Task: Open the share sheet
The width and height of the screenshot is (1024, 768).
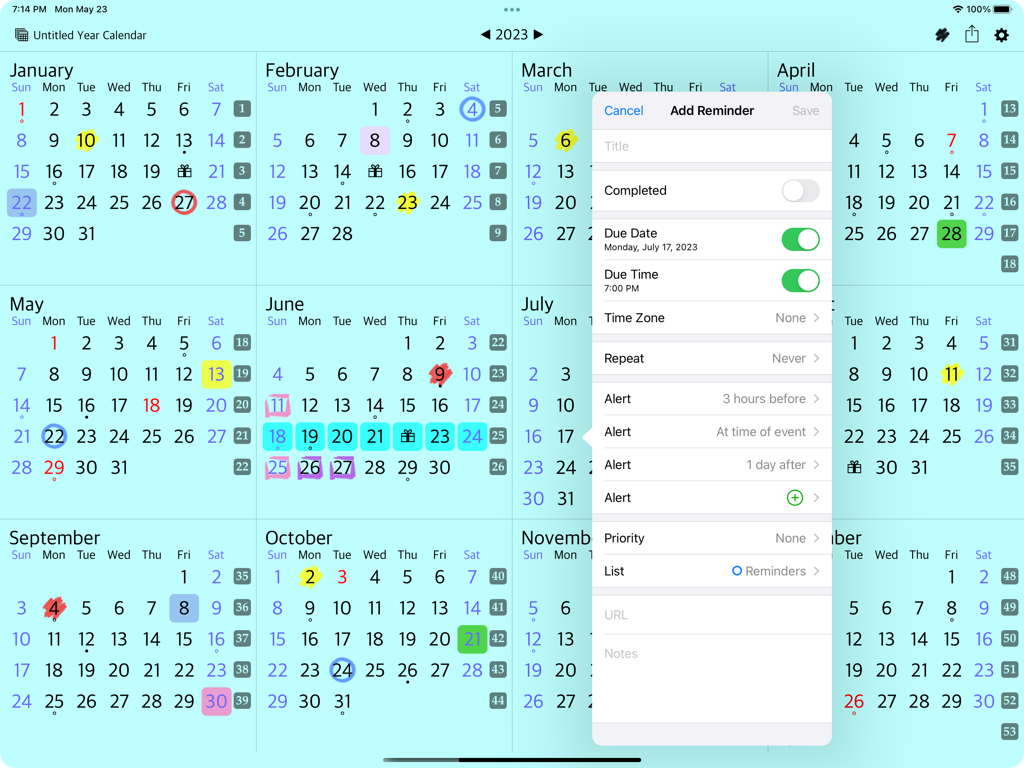Action: 971,34
